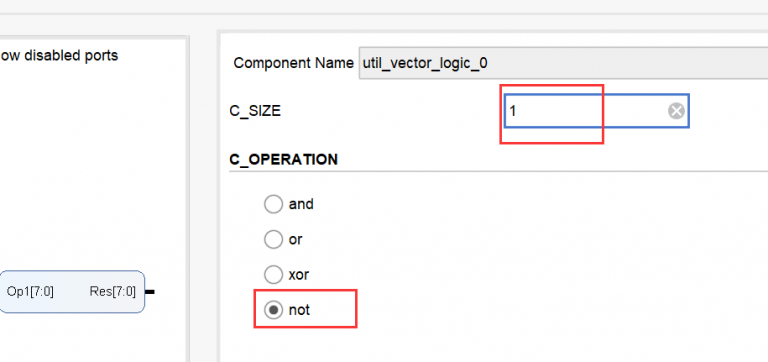Click the Op1[7:0] port on the block

coord(30,292)
